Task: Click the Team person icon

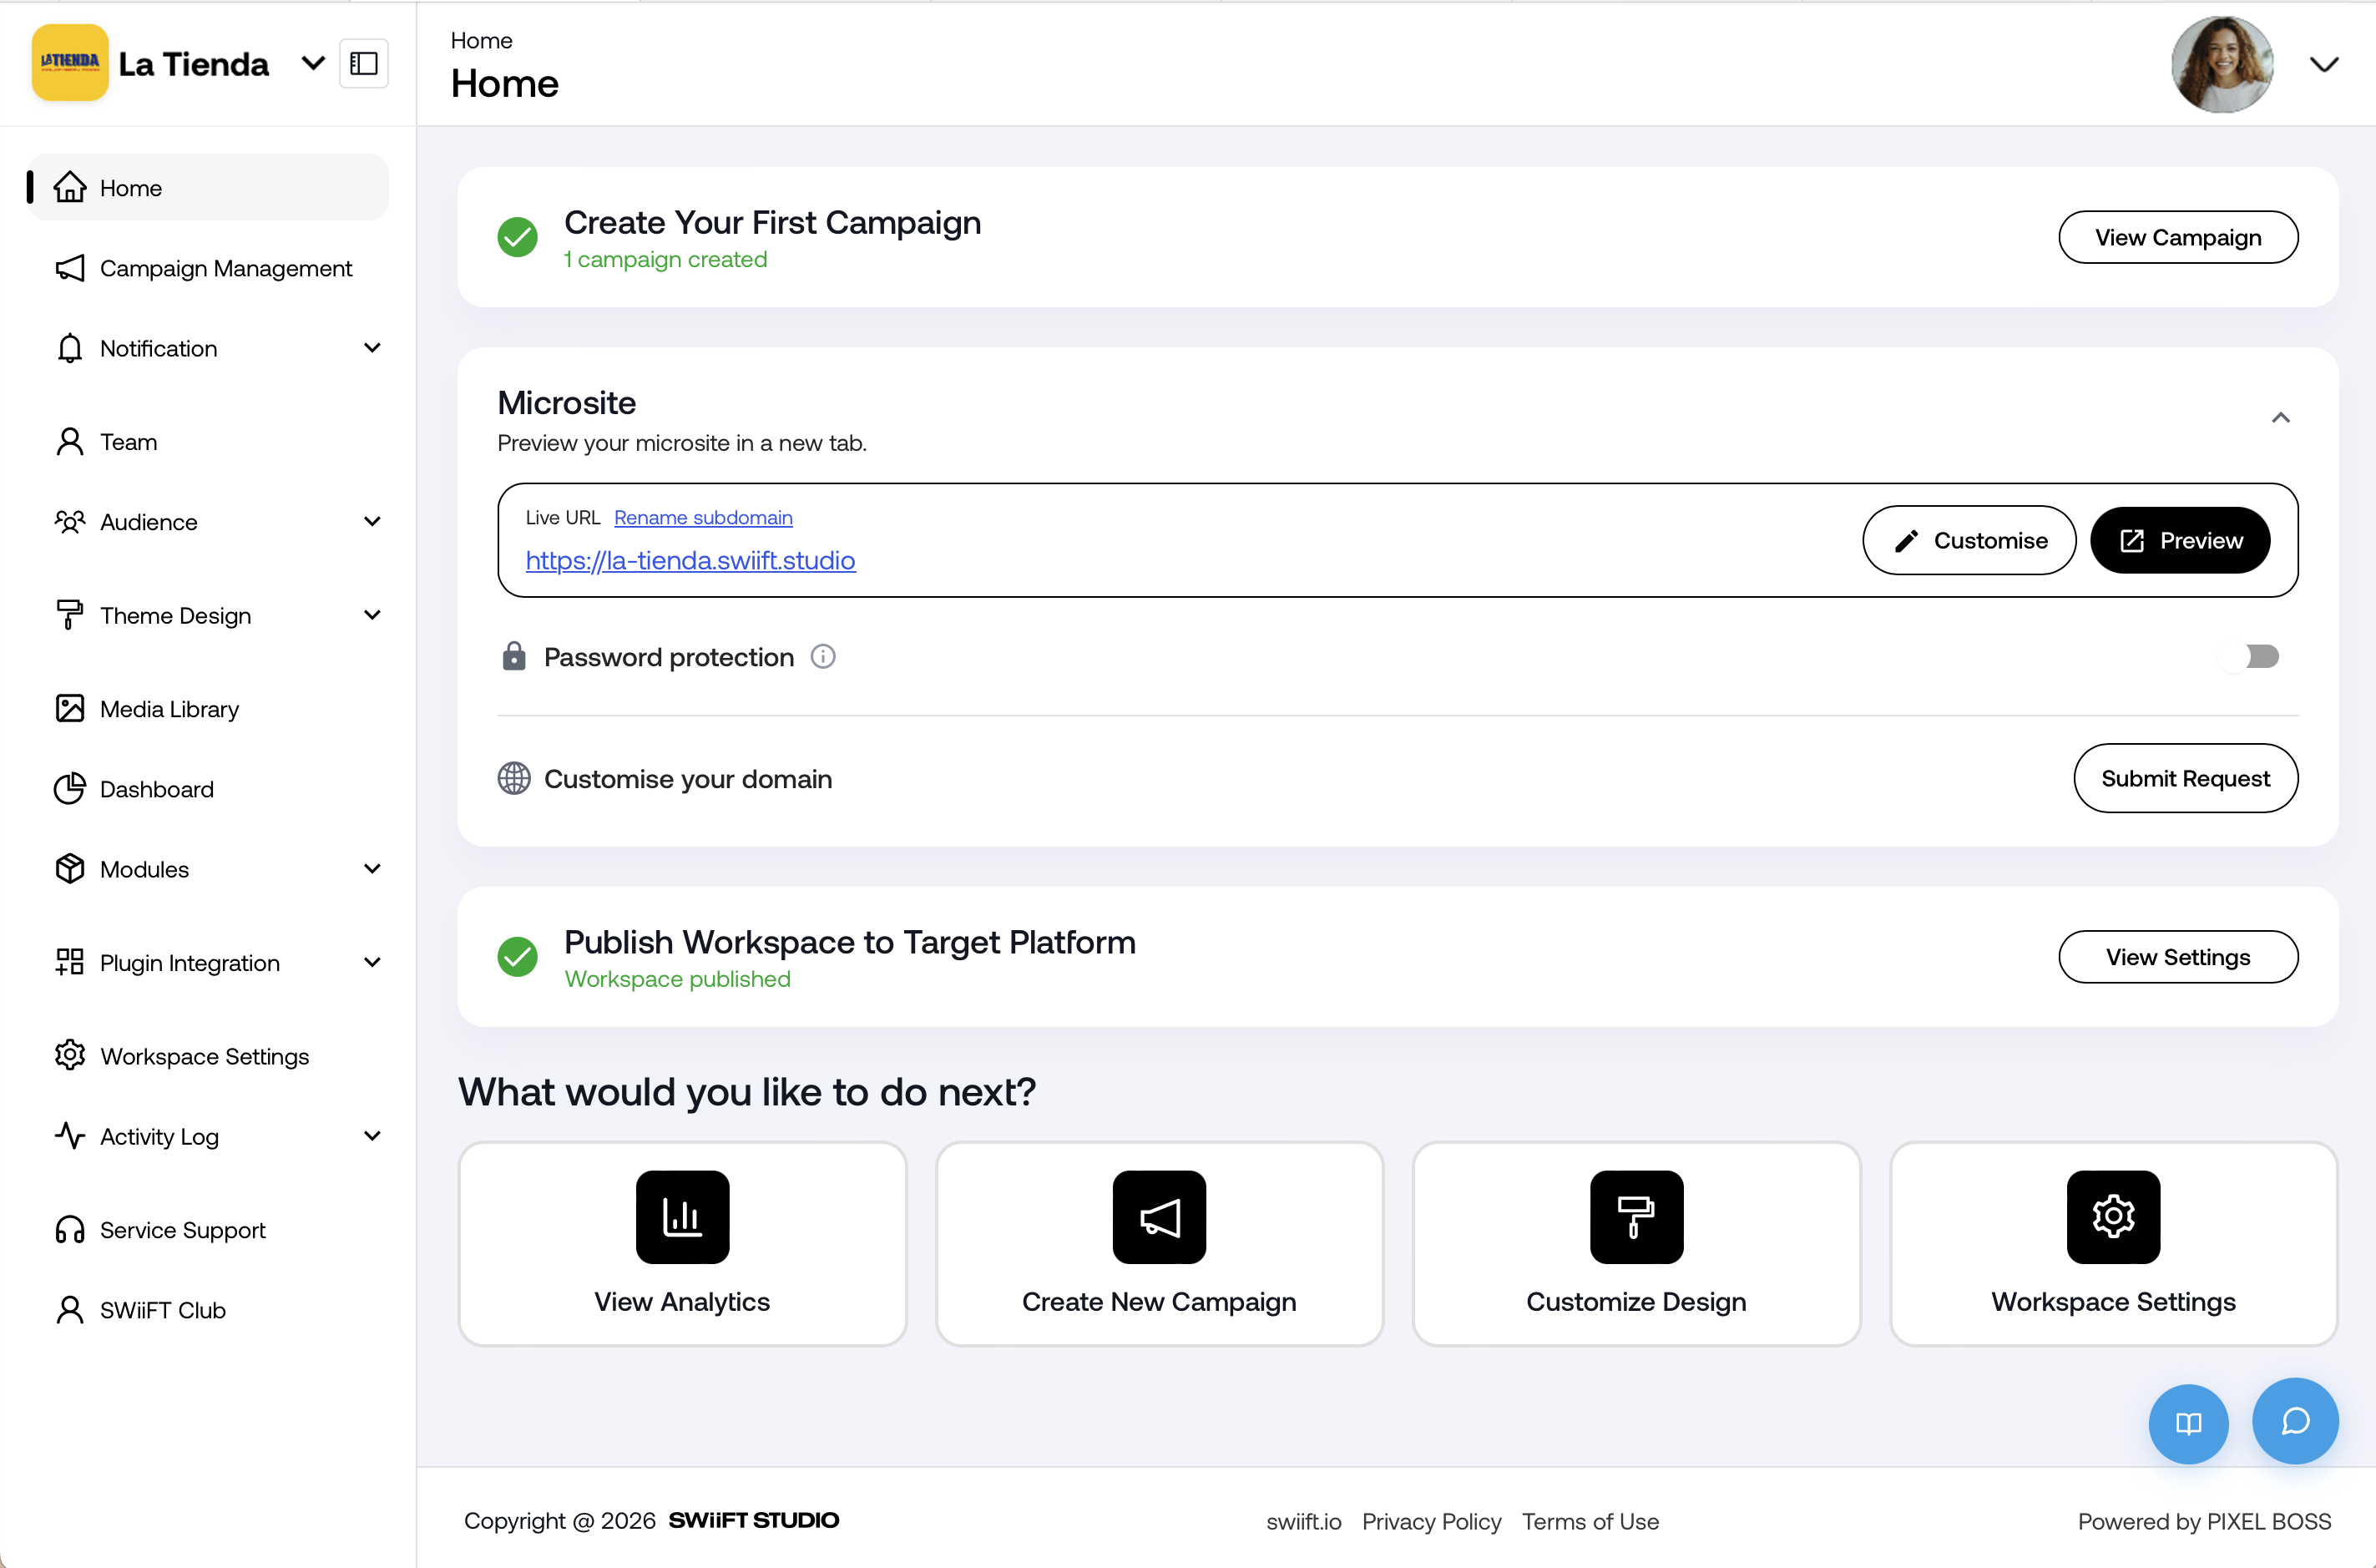Action: (x=70, y=441)
